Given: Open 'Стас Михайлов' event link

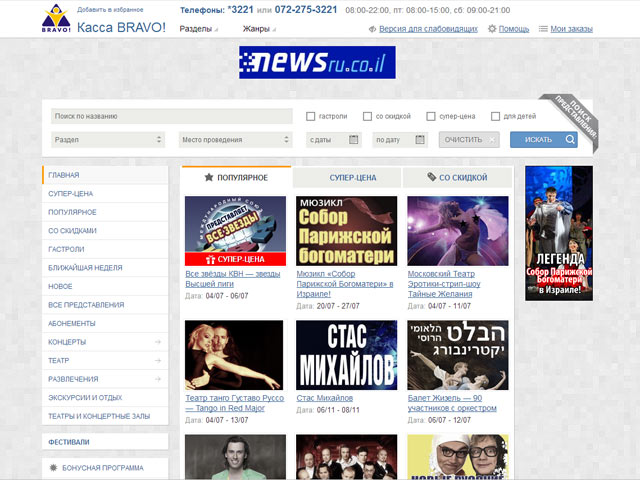Looking at the screenshot, I should coord(325,398).
